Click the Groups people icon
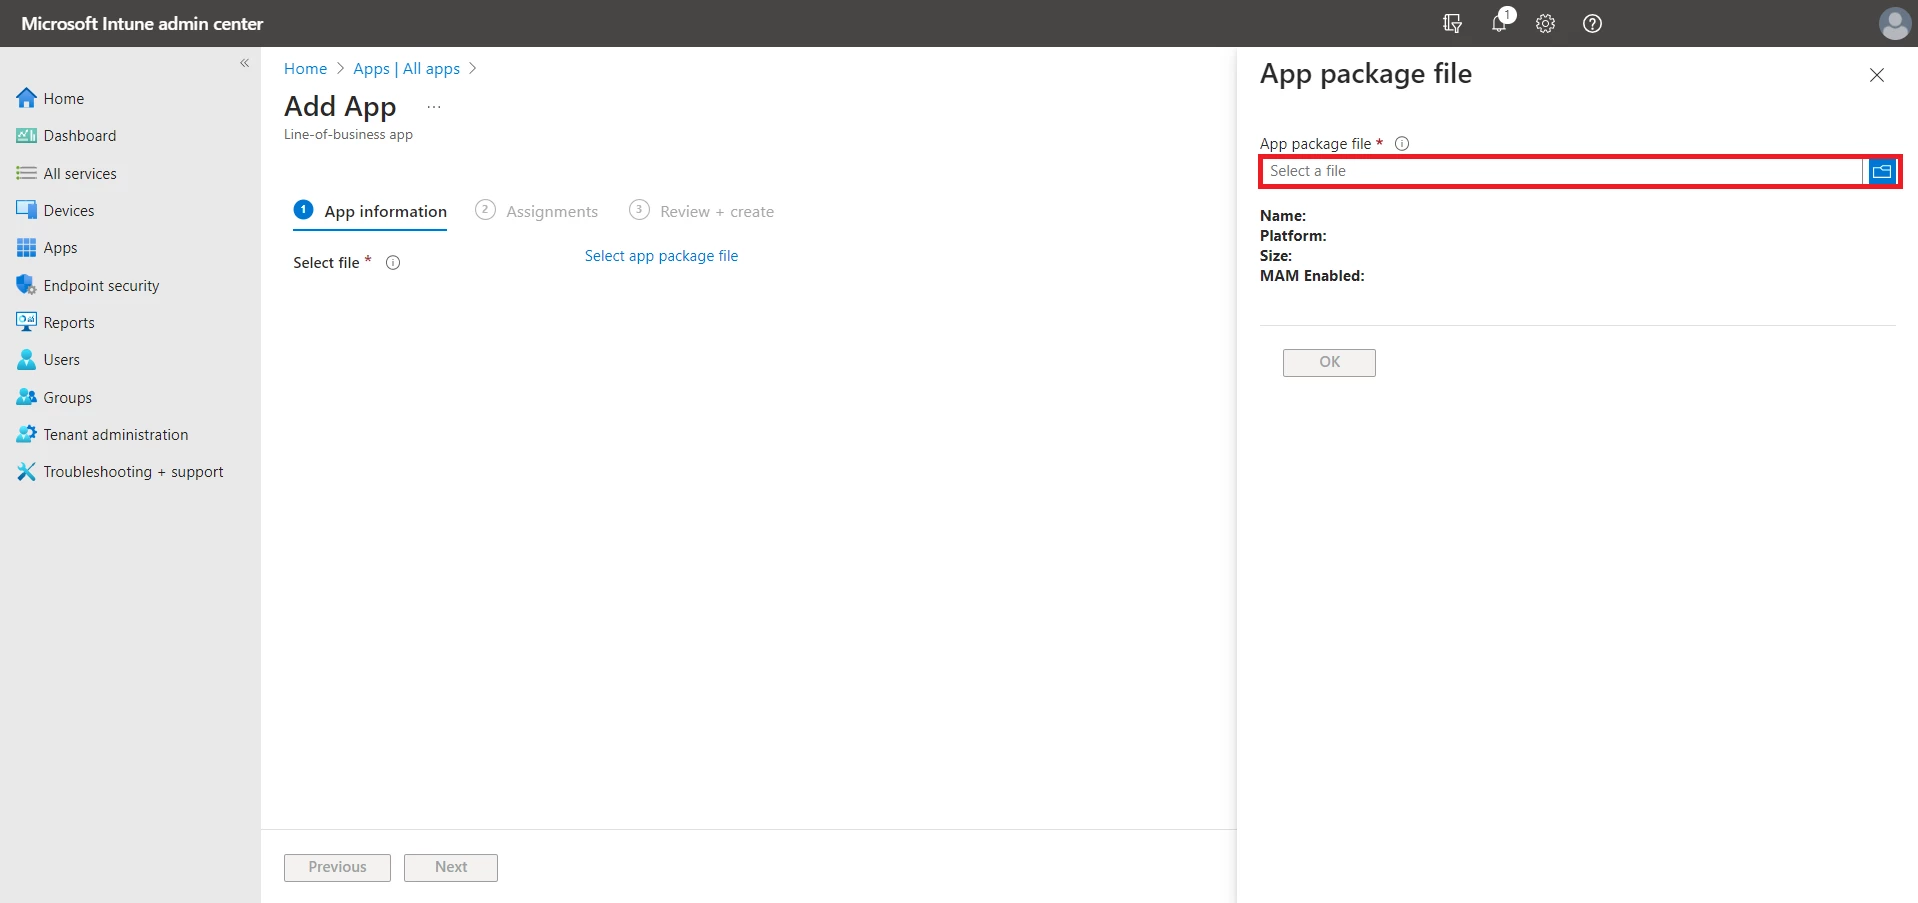The image size is (1918, 903). click(27, 397)
